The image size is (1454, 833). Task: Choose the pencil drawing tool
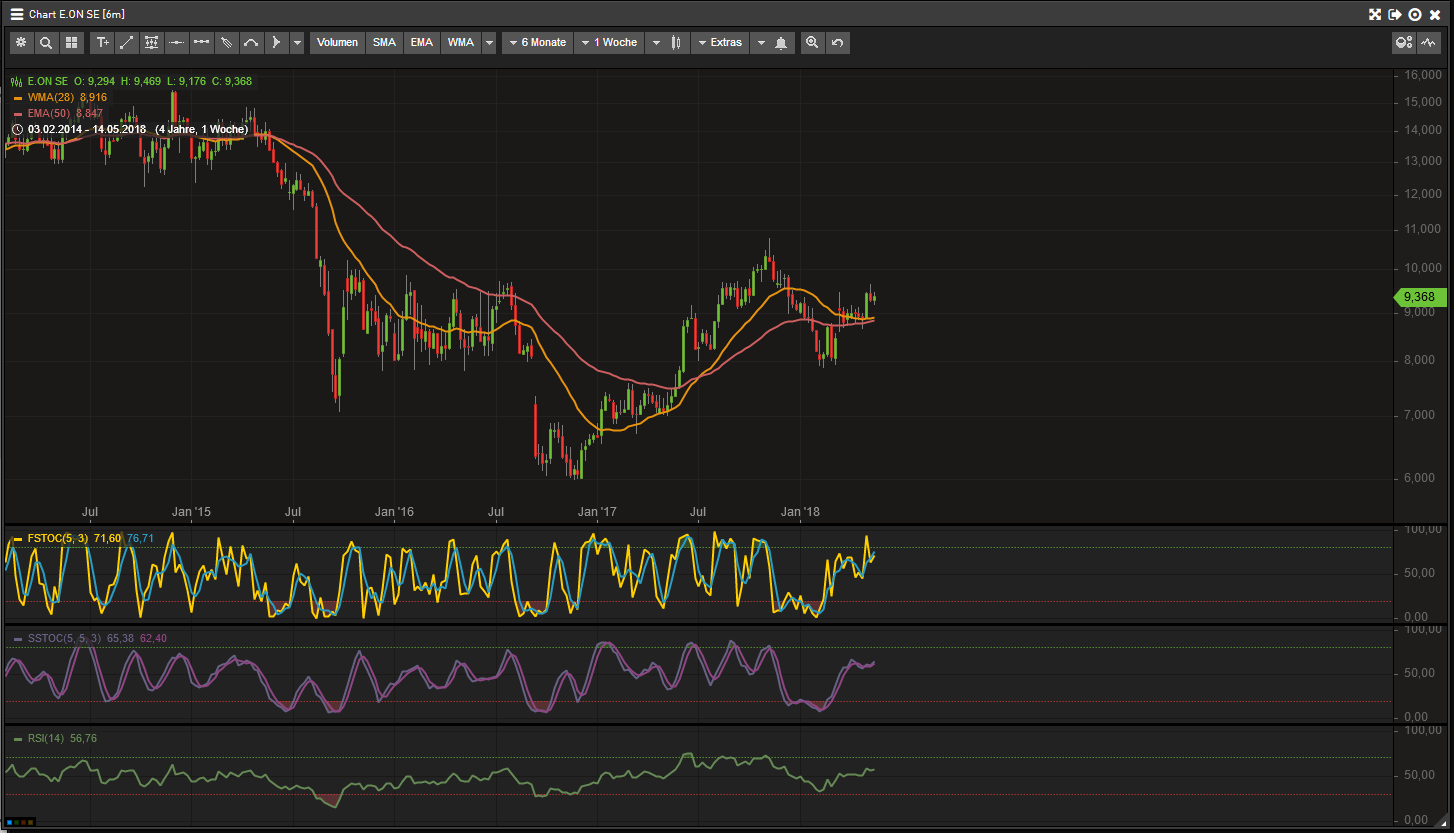click(x=227, y=43)
